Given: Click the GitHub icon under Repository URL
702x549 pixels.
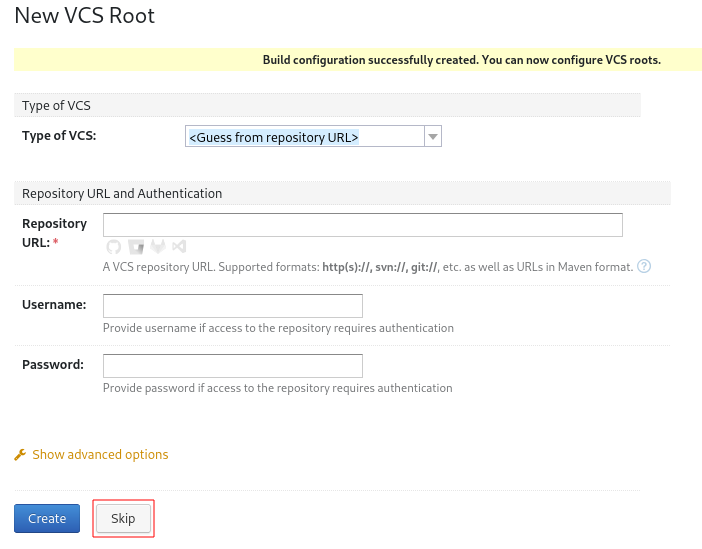Looking at the screenshot, I should pos(114,247).
